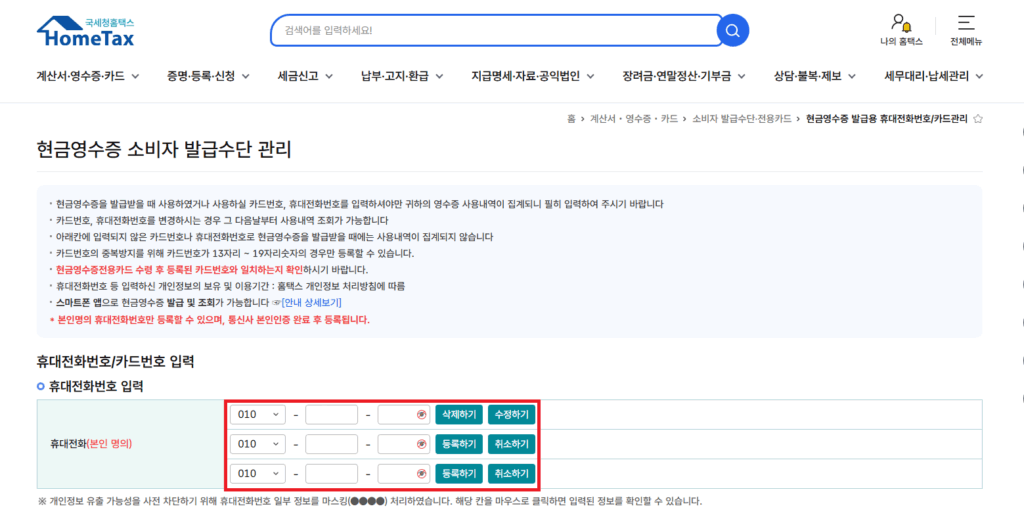
Task: Click the favorites star beside the breadcrumb
Action: pos(978,119)
